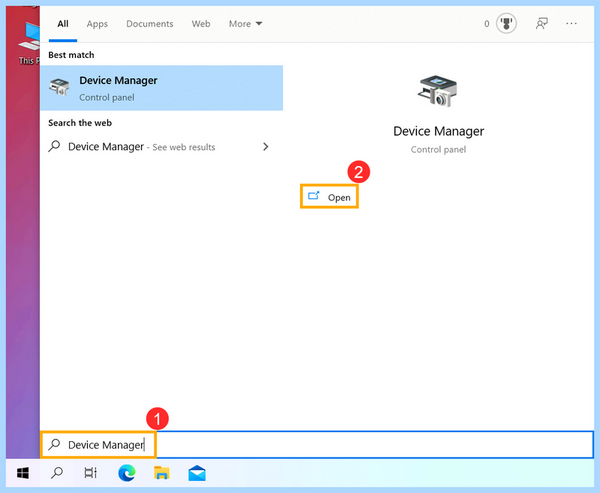Open File Explorer from taskbar
The height and width of the screenshot is (493, 600).
click(x=161, y=473)
